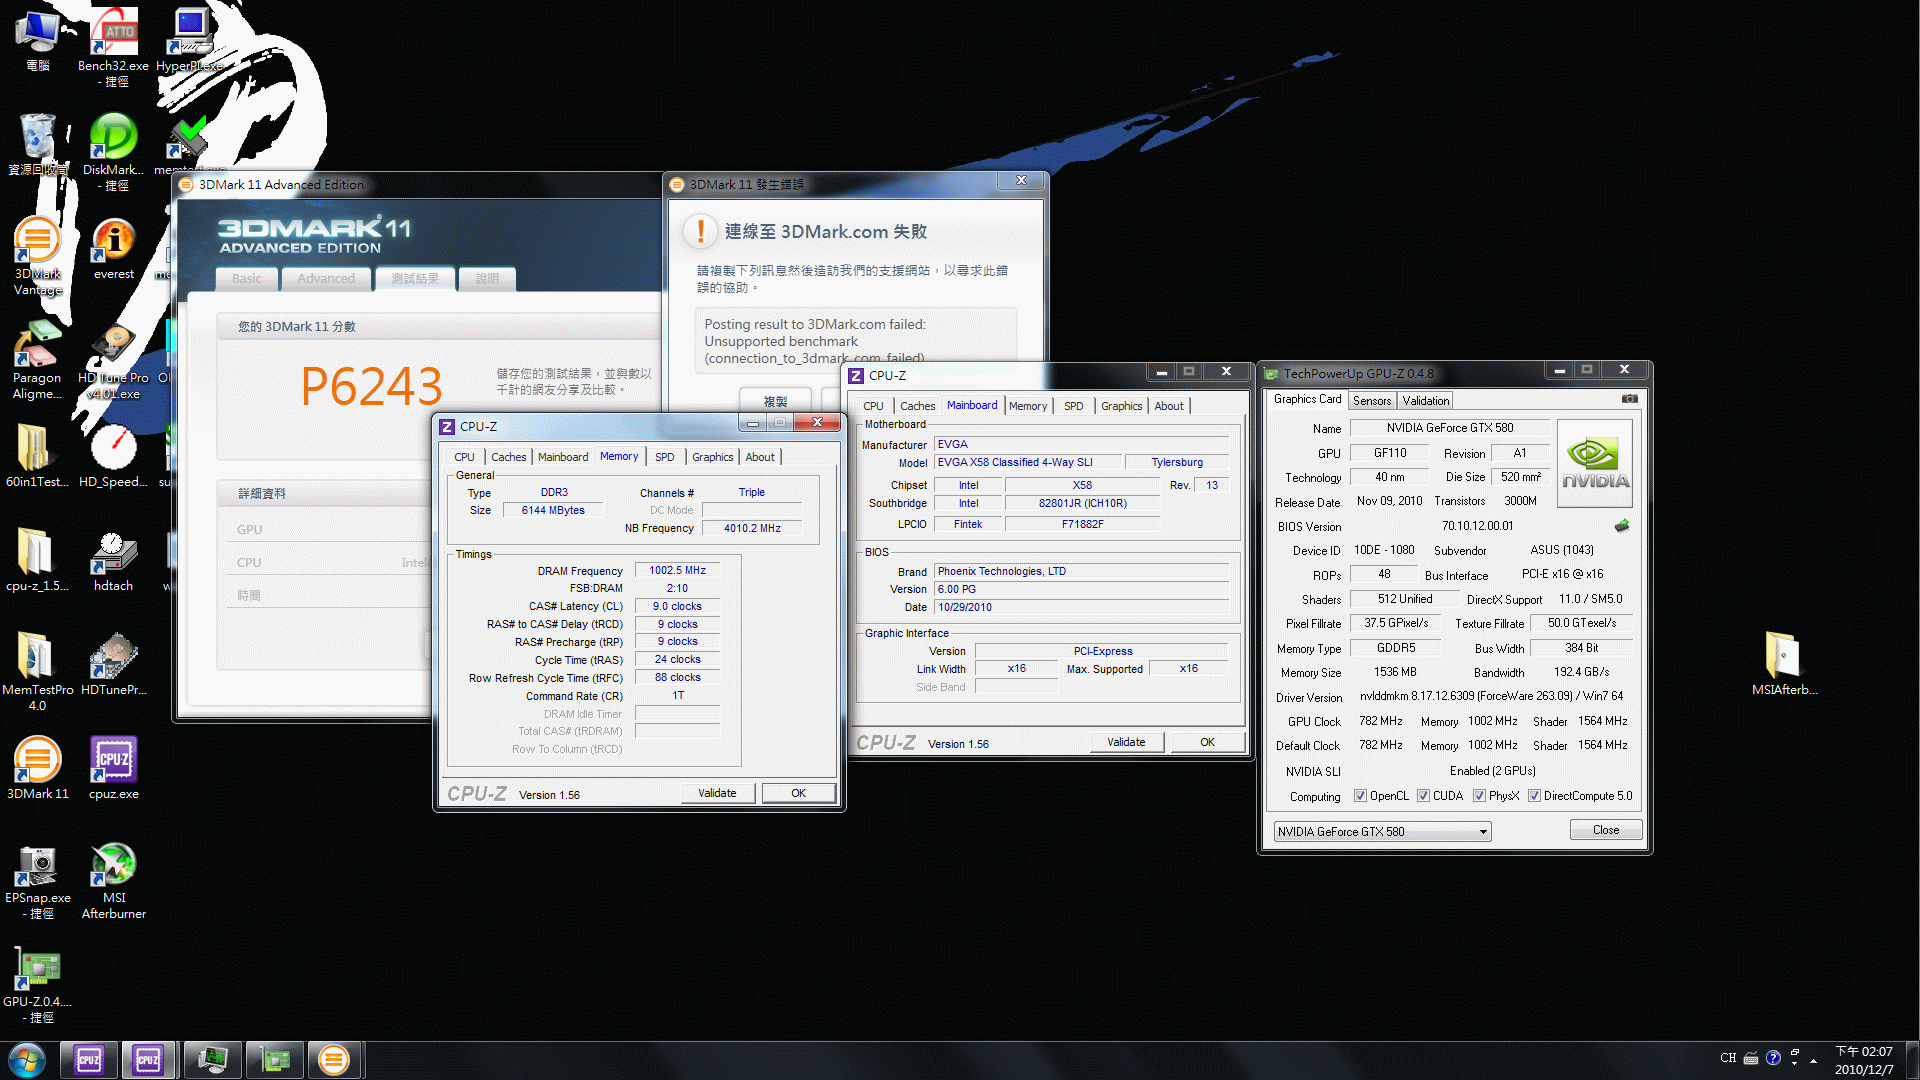
Task: Open GPU selection dropdown in GPU-Z
Action: click(1382, 832)
